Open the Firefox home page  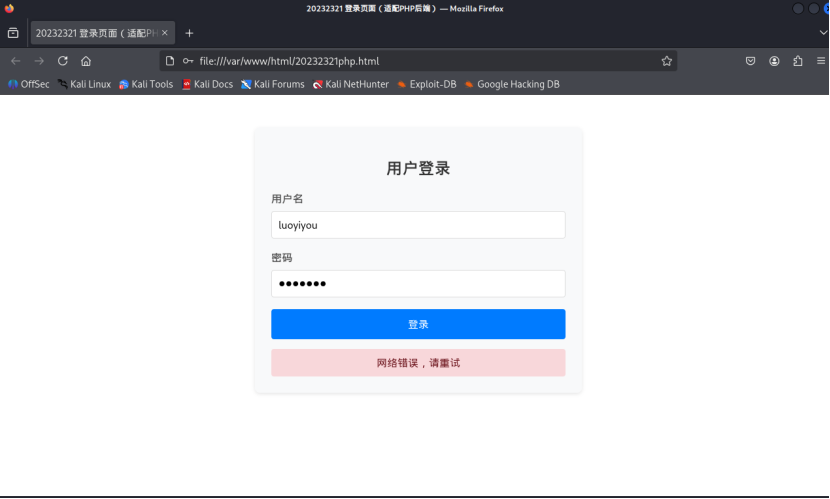click(x=86, y=61)
